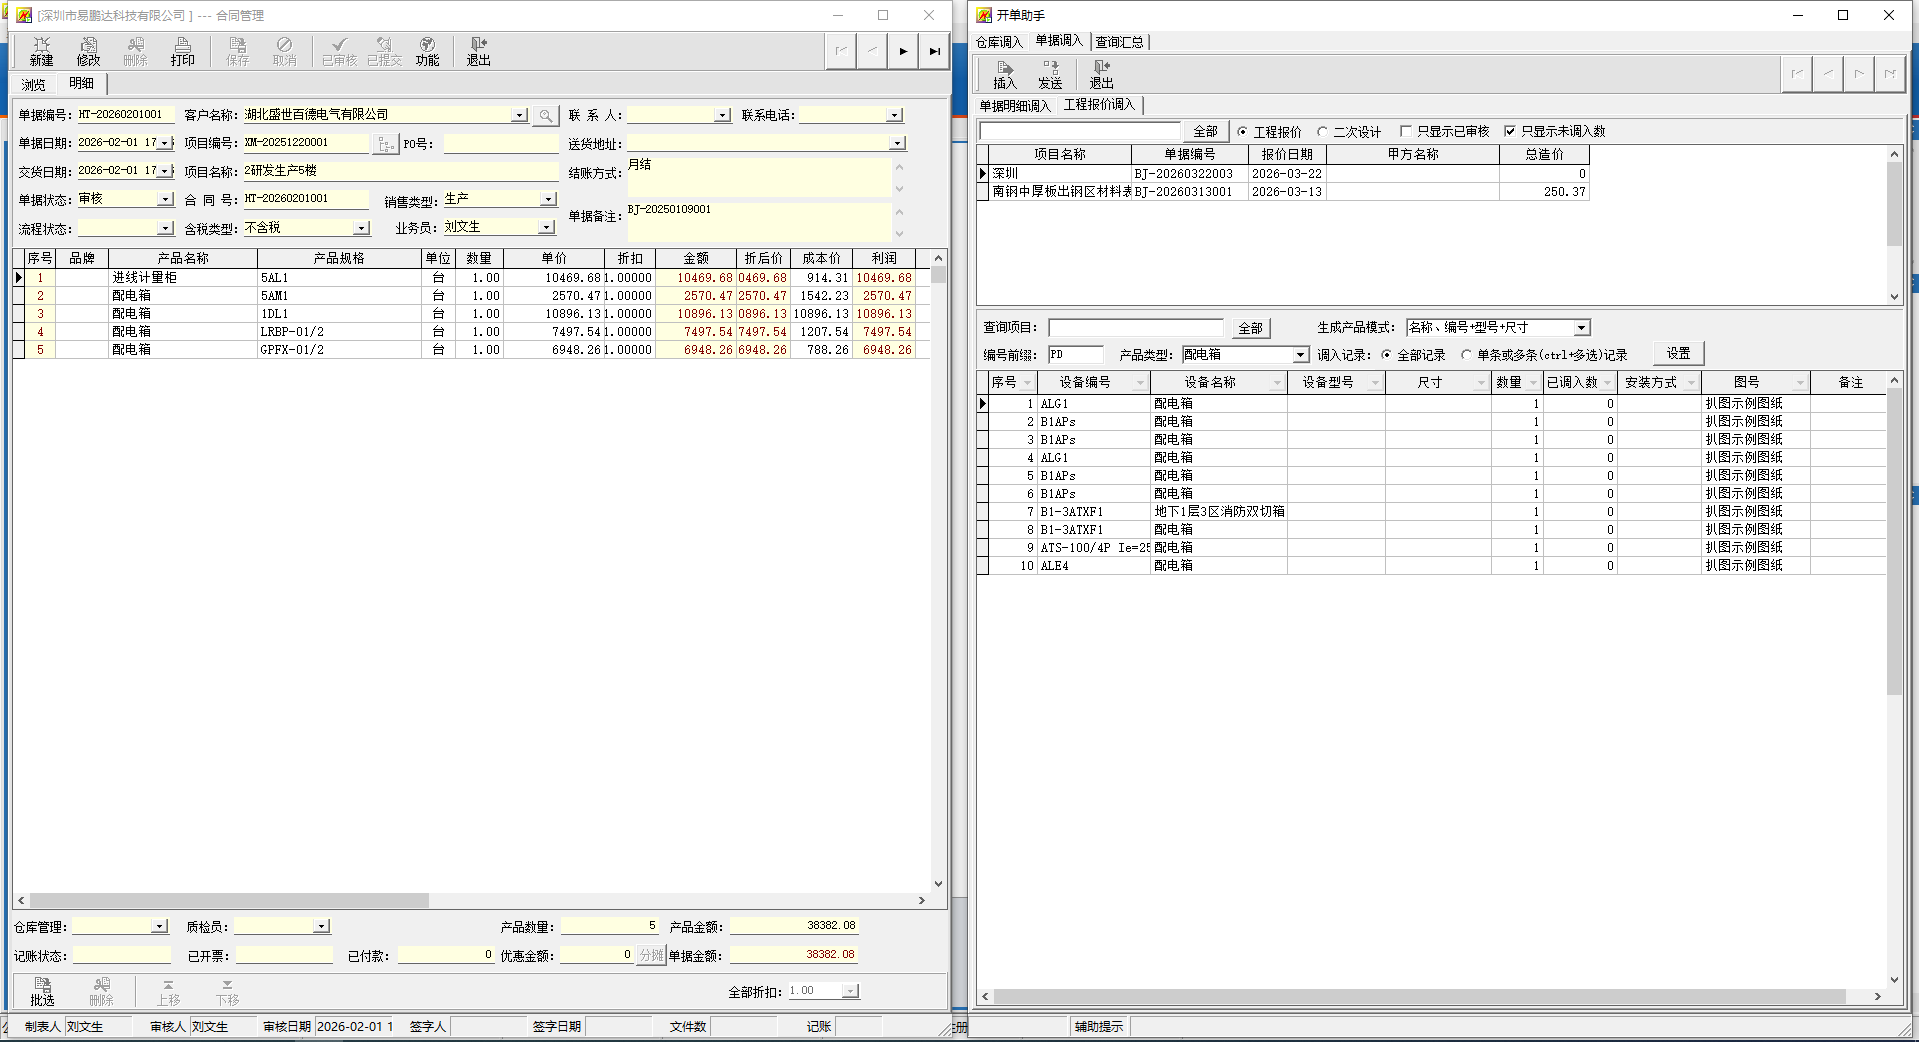Click the 插入 (Insert) icon in 开单助手
1919x1042 pixels.
1004,75
